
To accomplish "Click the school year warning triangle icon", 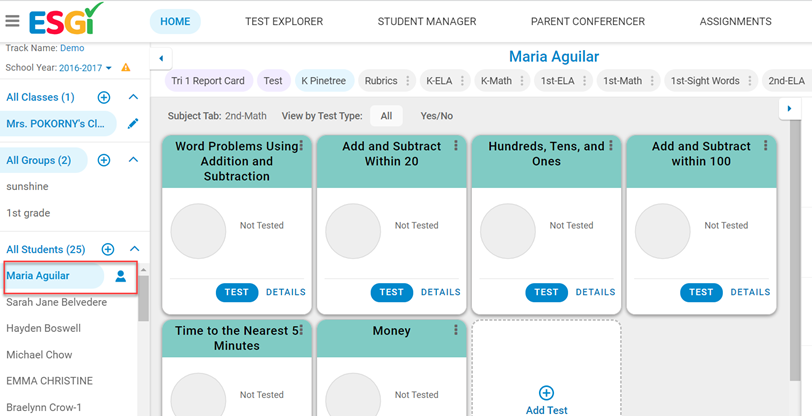I will [125, 67].
